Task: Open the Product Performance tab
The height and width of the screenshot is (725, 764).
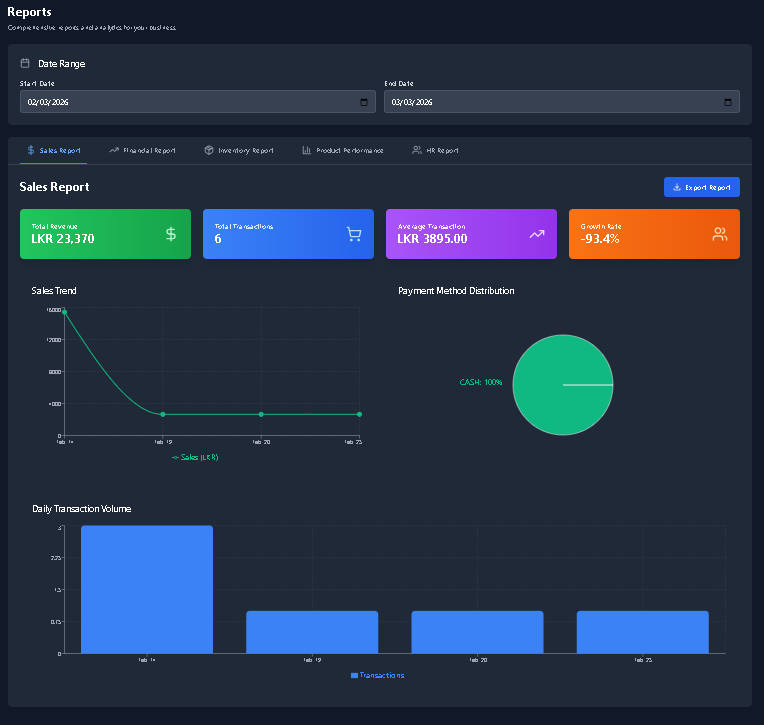Action: coord(343,151)
